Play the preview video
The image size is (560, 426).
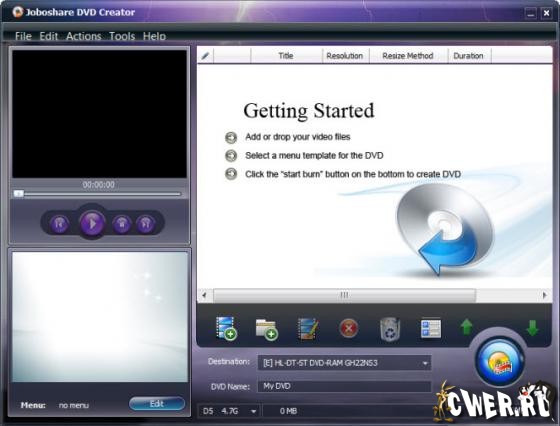point(92,224)
